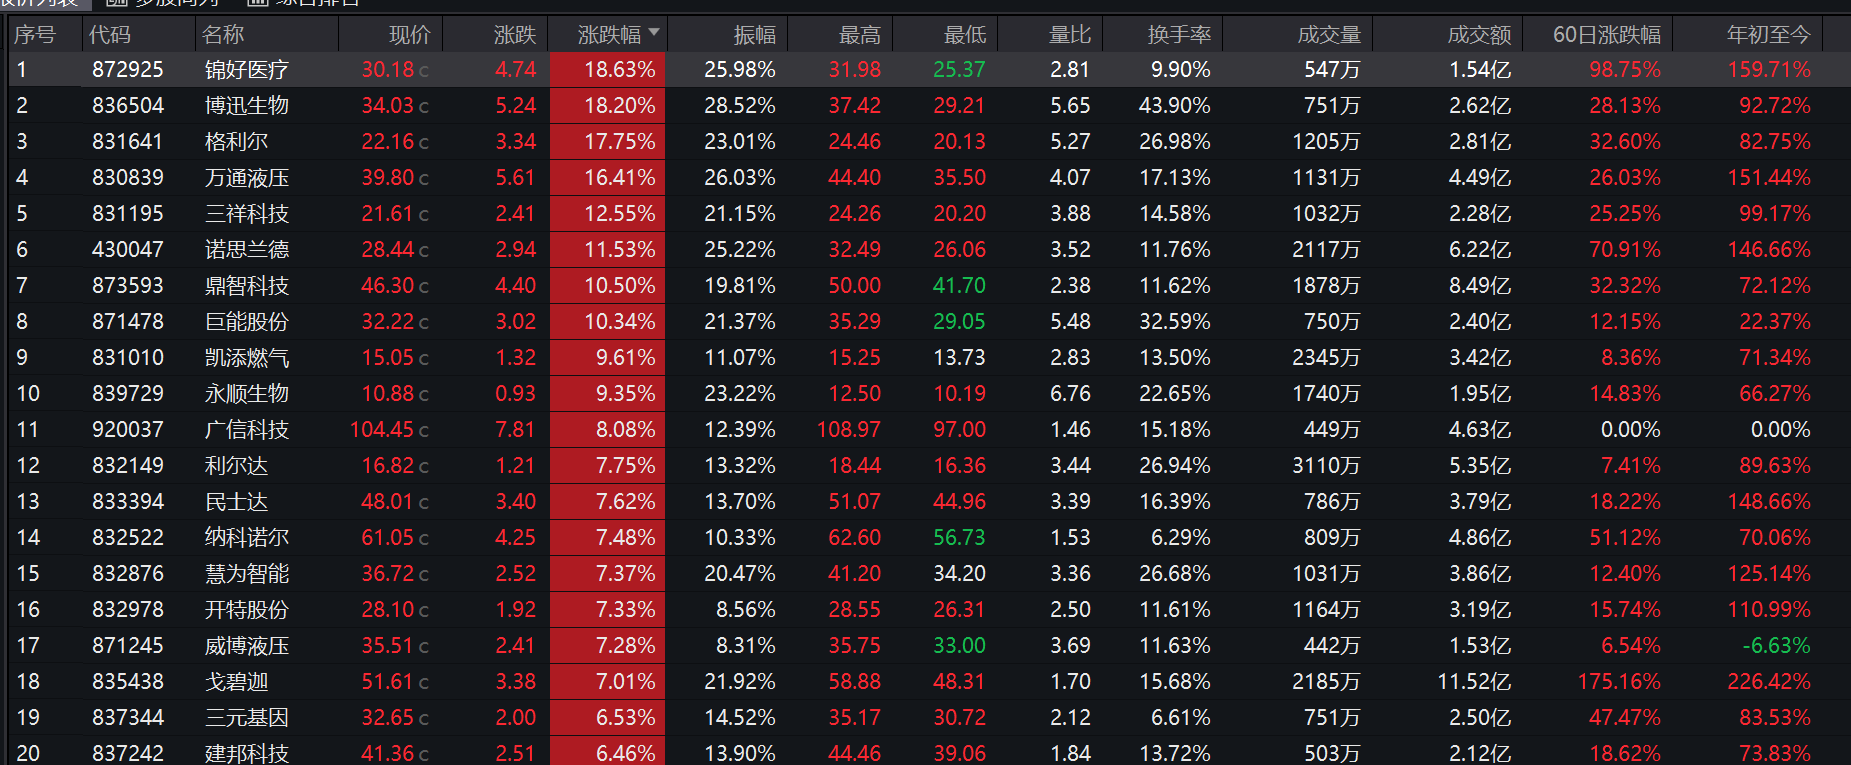Select the 民士达 stock name

click(236, 502)
